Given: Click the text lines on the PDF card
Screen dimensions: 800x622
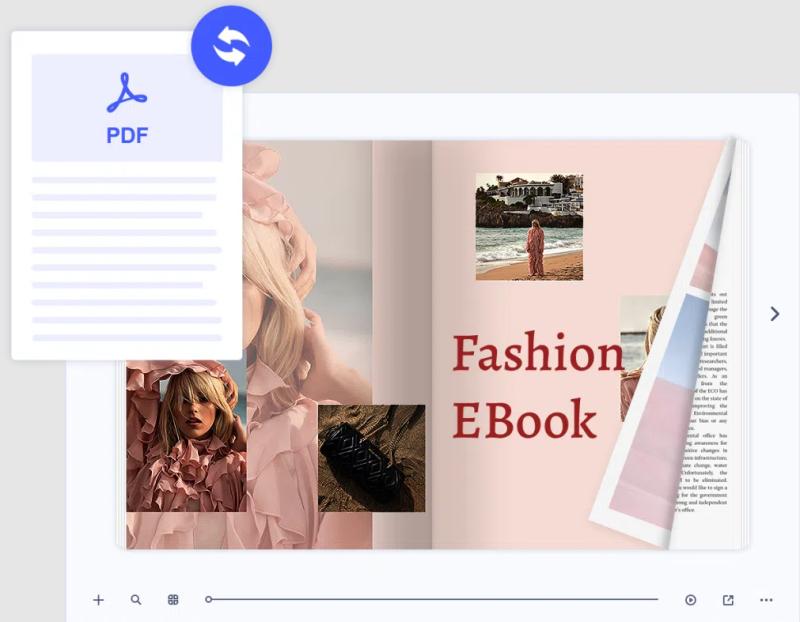Looking at the screenshot, I should (127, 258).
